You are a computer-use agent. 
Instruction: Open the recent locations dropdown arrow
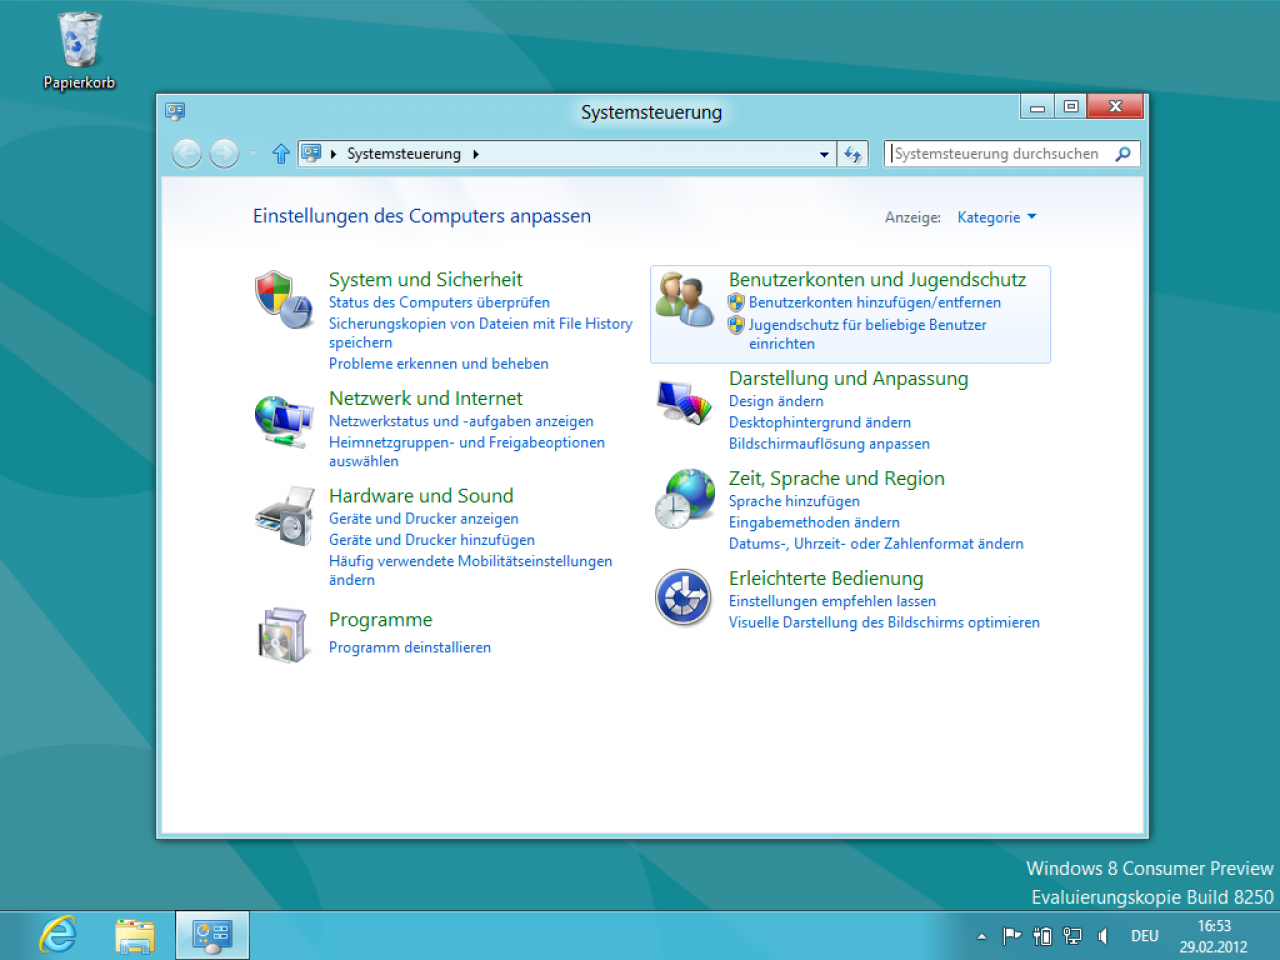(x=253, y=154)
